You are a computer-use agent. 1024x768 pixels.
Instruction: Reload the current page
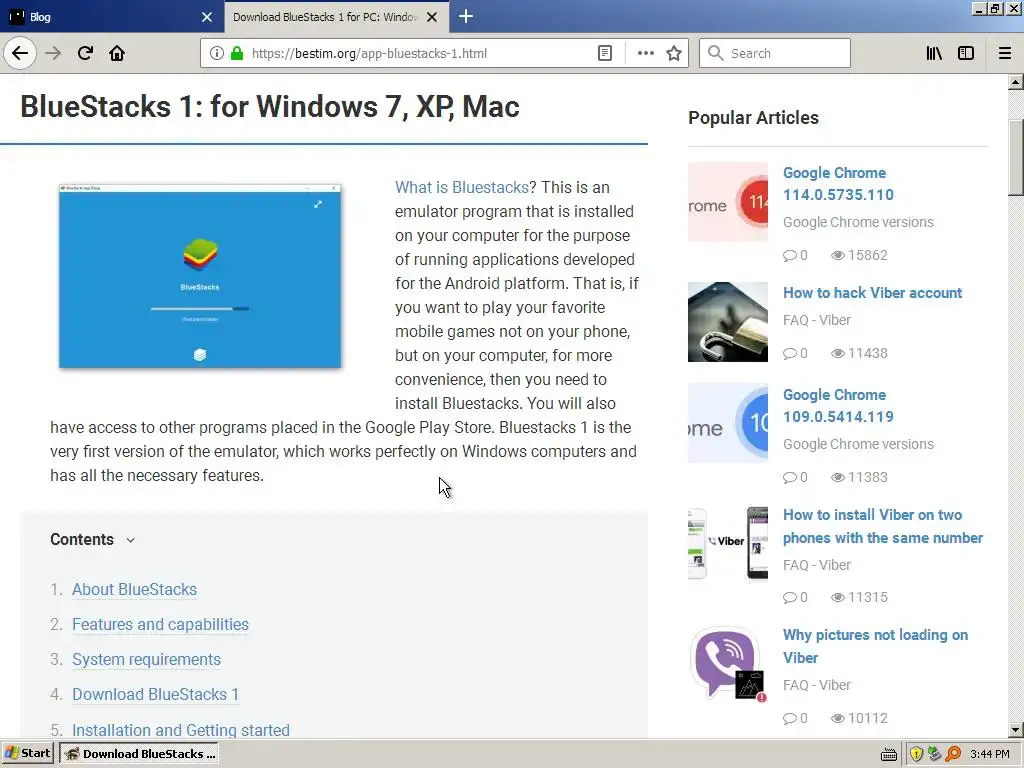tap(85, 53)
